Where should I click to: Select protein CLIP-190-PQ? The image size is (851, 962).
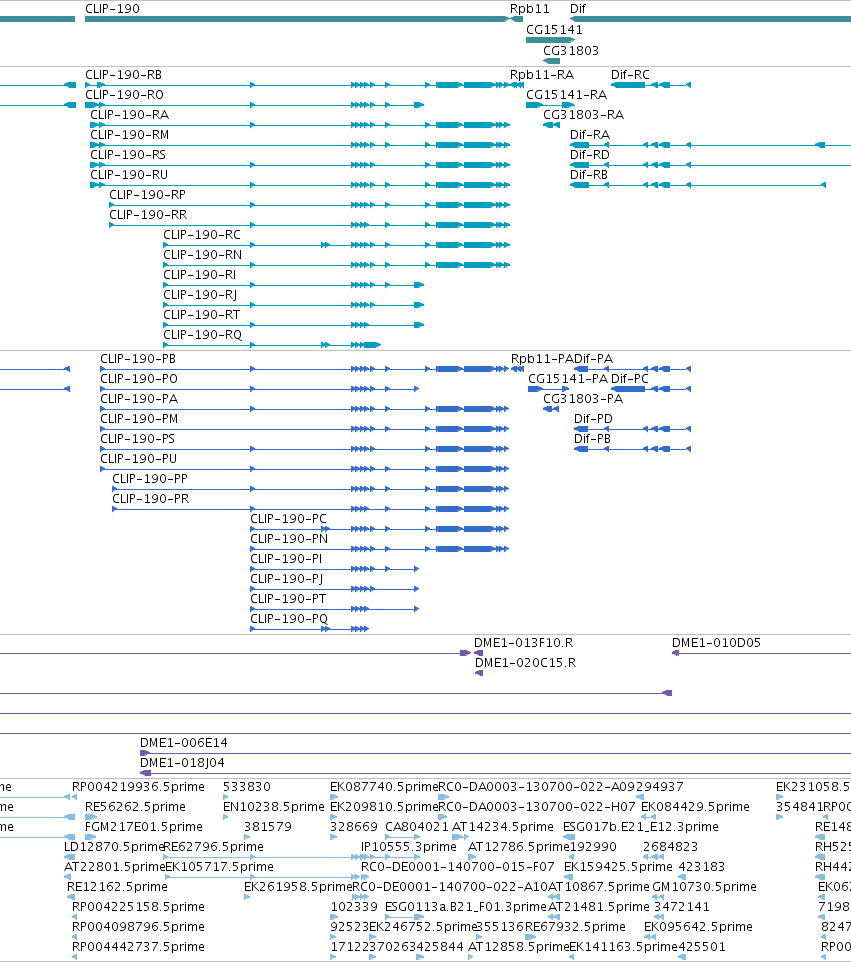pyautogui.click(x=309, y=629)
